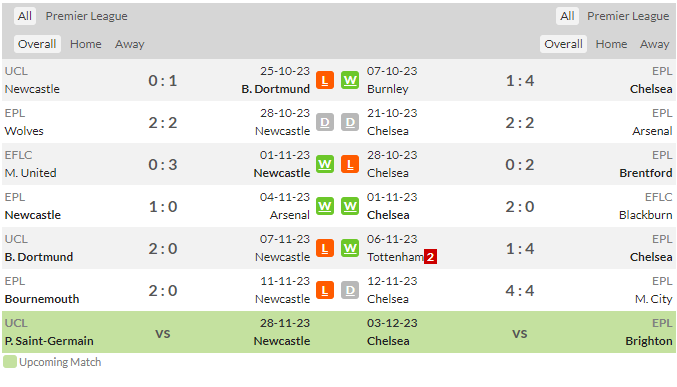The width and height of the screenshot is (677, 387).
Task: Click the orange L badge for Bournemouth vs Newcastle
Action: pyautogui.click(x=325, y=290)
